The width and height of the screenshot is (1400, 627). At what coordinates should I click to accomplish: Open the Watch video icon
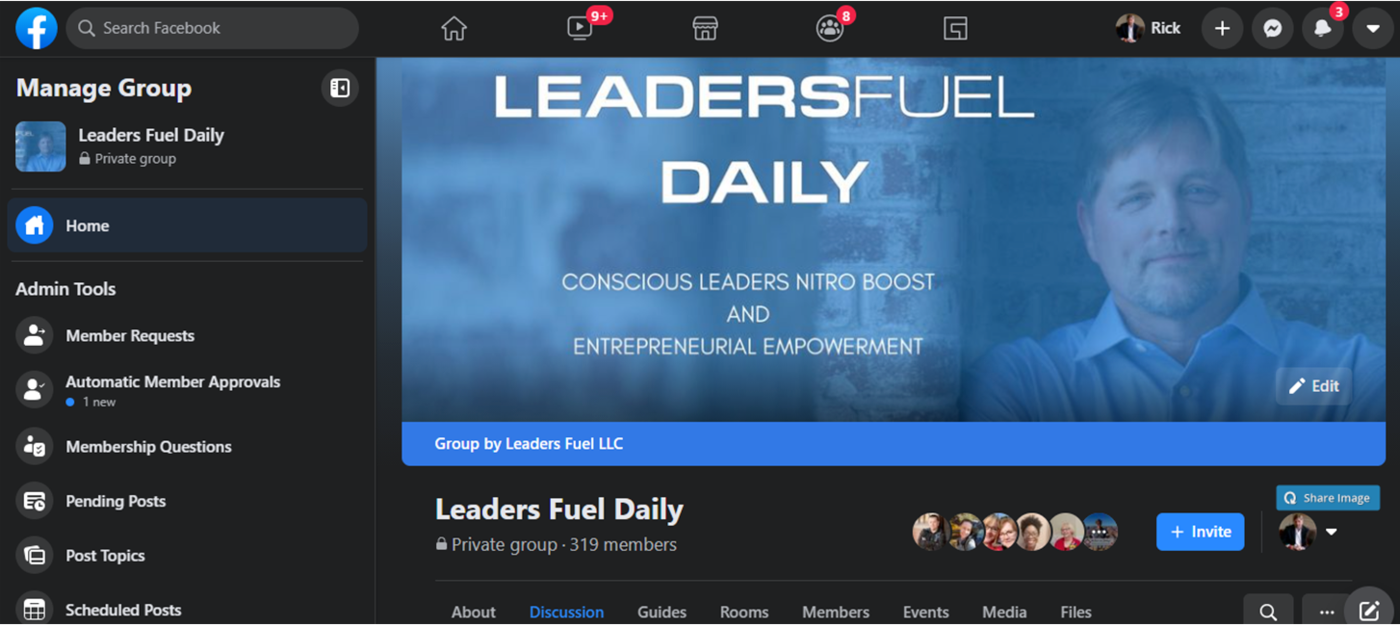[x=580, y=29]
